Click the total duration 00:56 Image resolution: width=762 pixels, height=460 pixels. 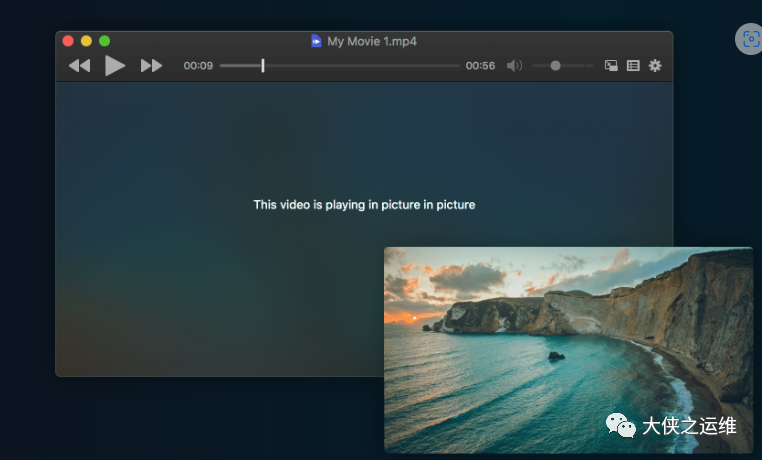click(480, 66)
